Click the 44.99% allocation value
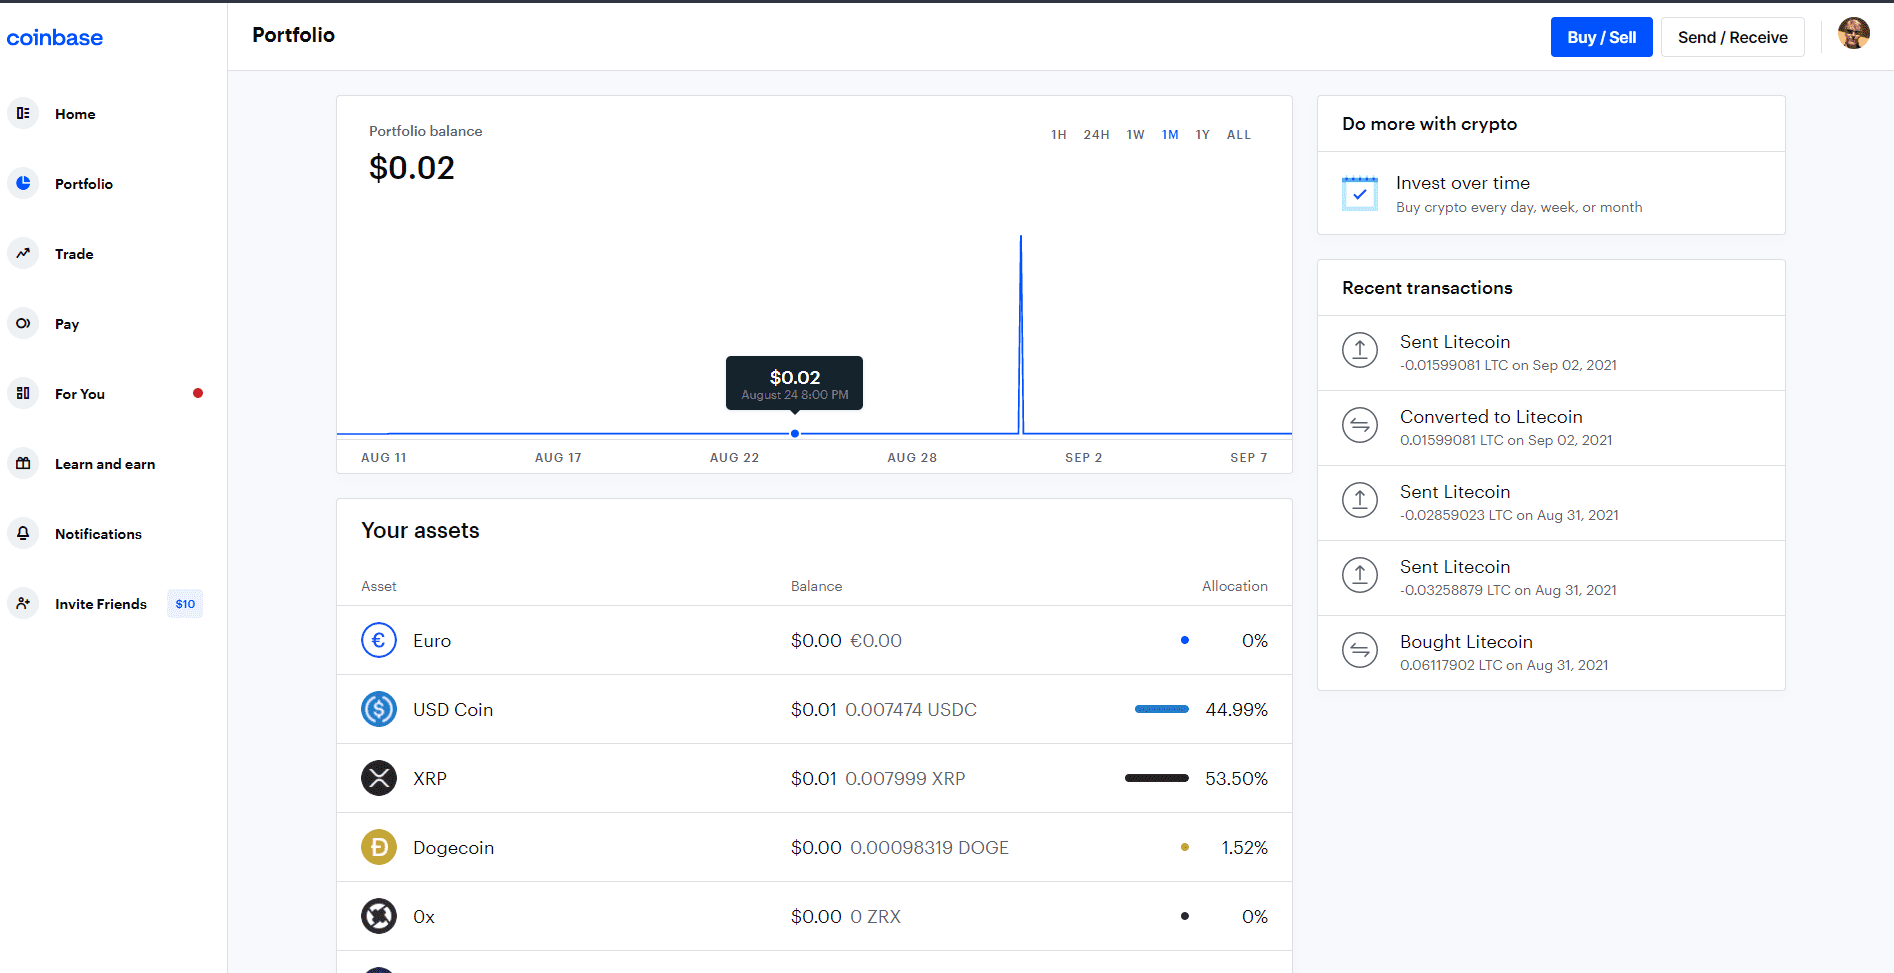 point(1236,710)
